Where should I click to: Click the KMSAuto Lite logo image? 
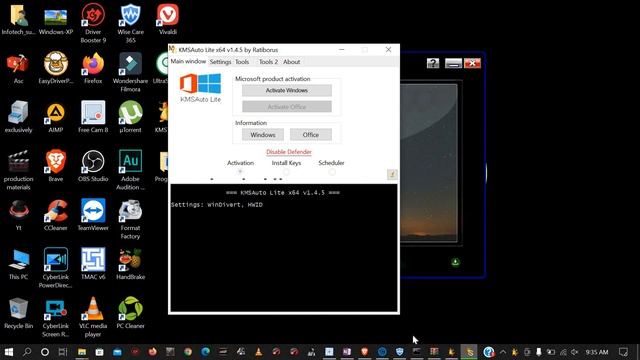coord(200,88)
